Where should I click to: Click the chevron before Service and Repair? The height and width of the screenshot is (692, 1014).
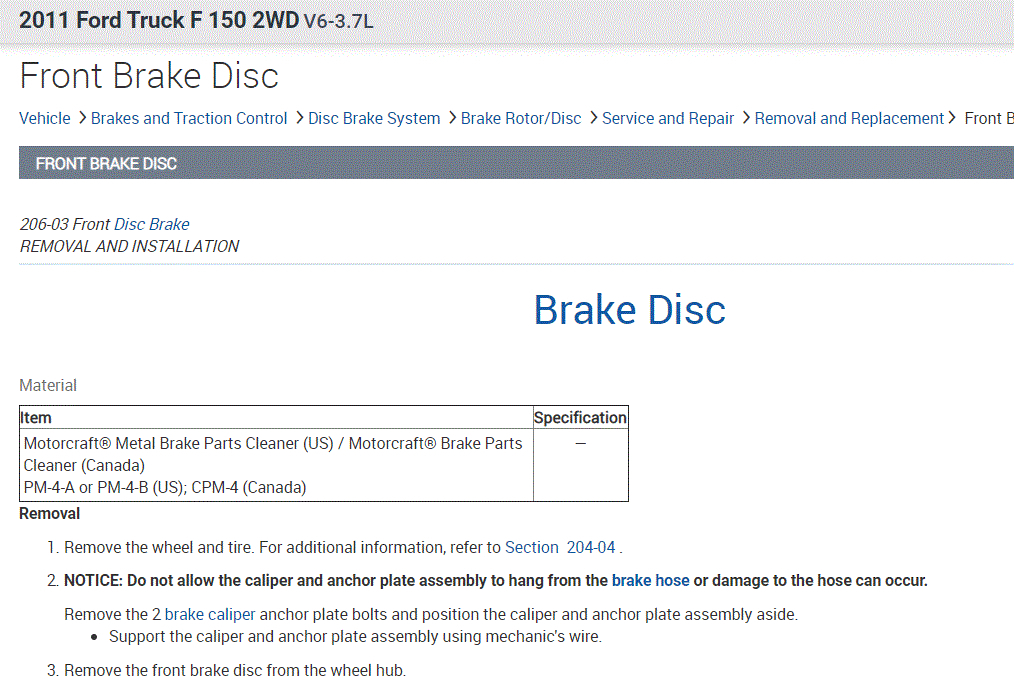[592, 118]
